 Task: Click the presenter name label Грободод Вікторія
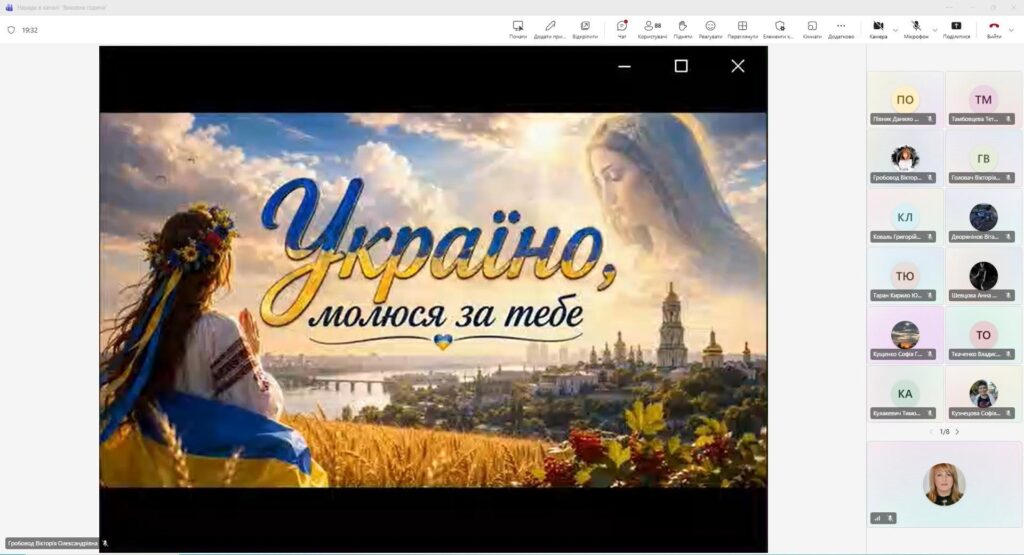[x=52, y=543]
